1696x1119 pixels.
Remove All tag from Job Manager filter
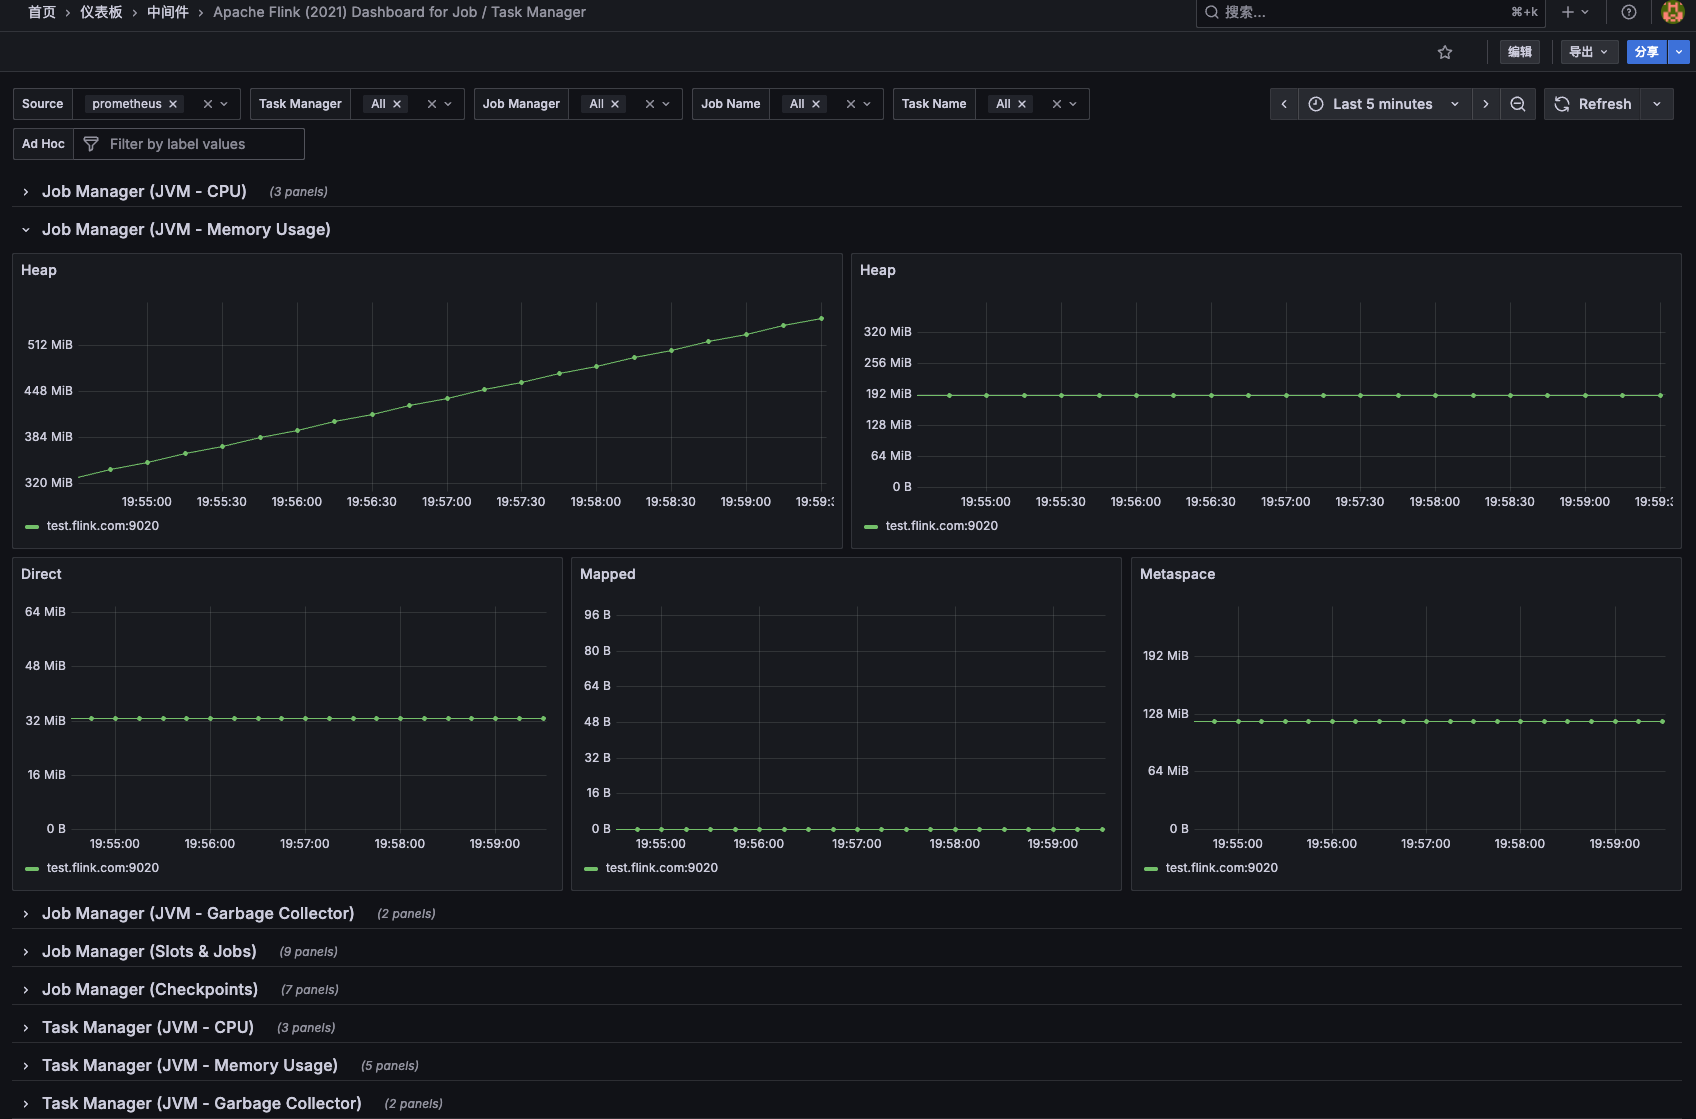pos(615,104)
